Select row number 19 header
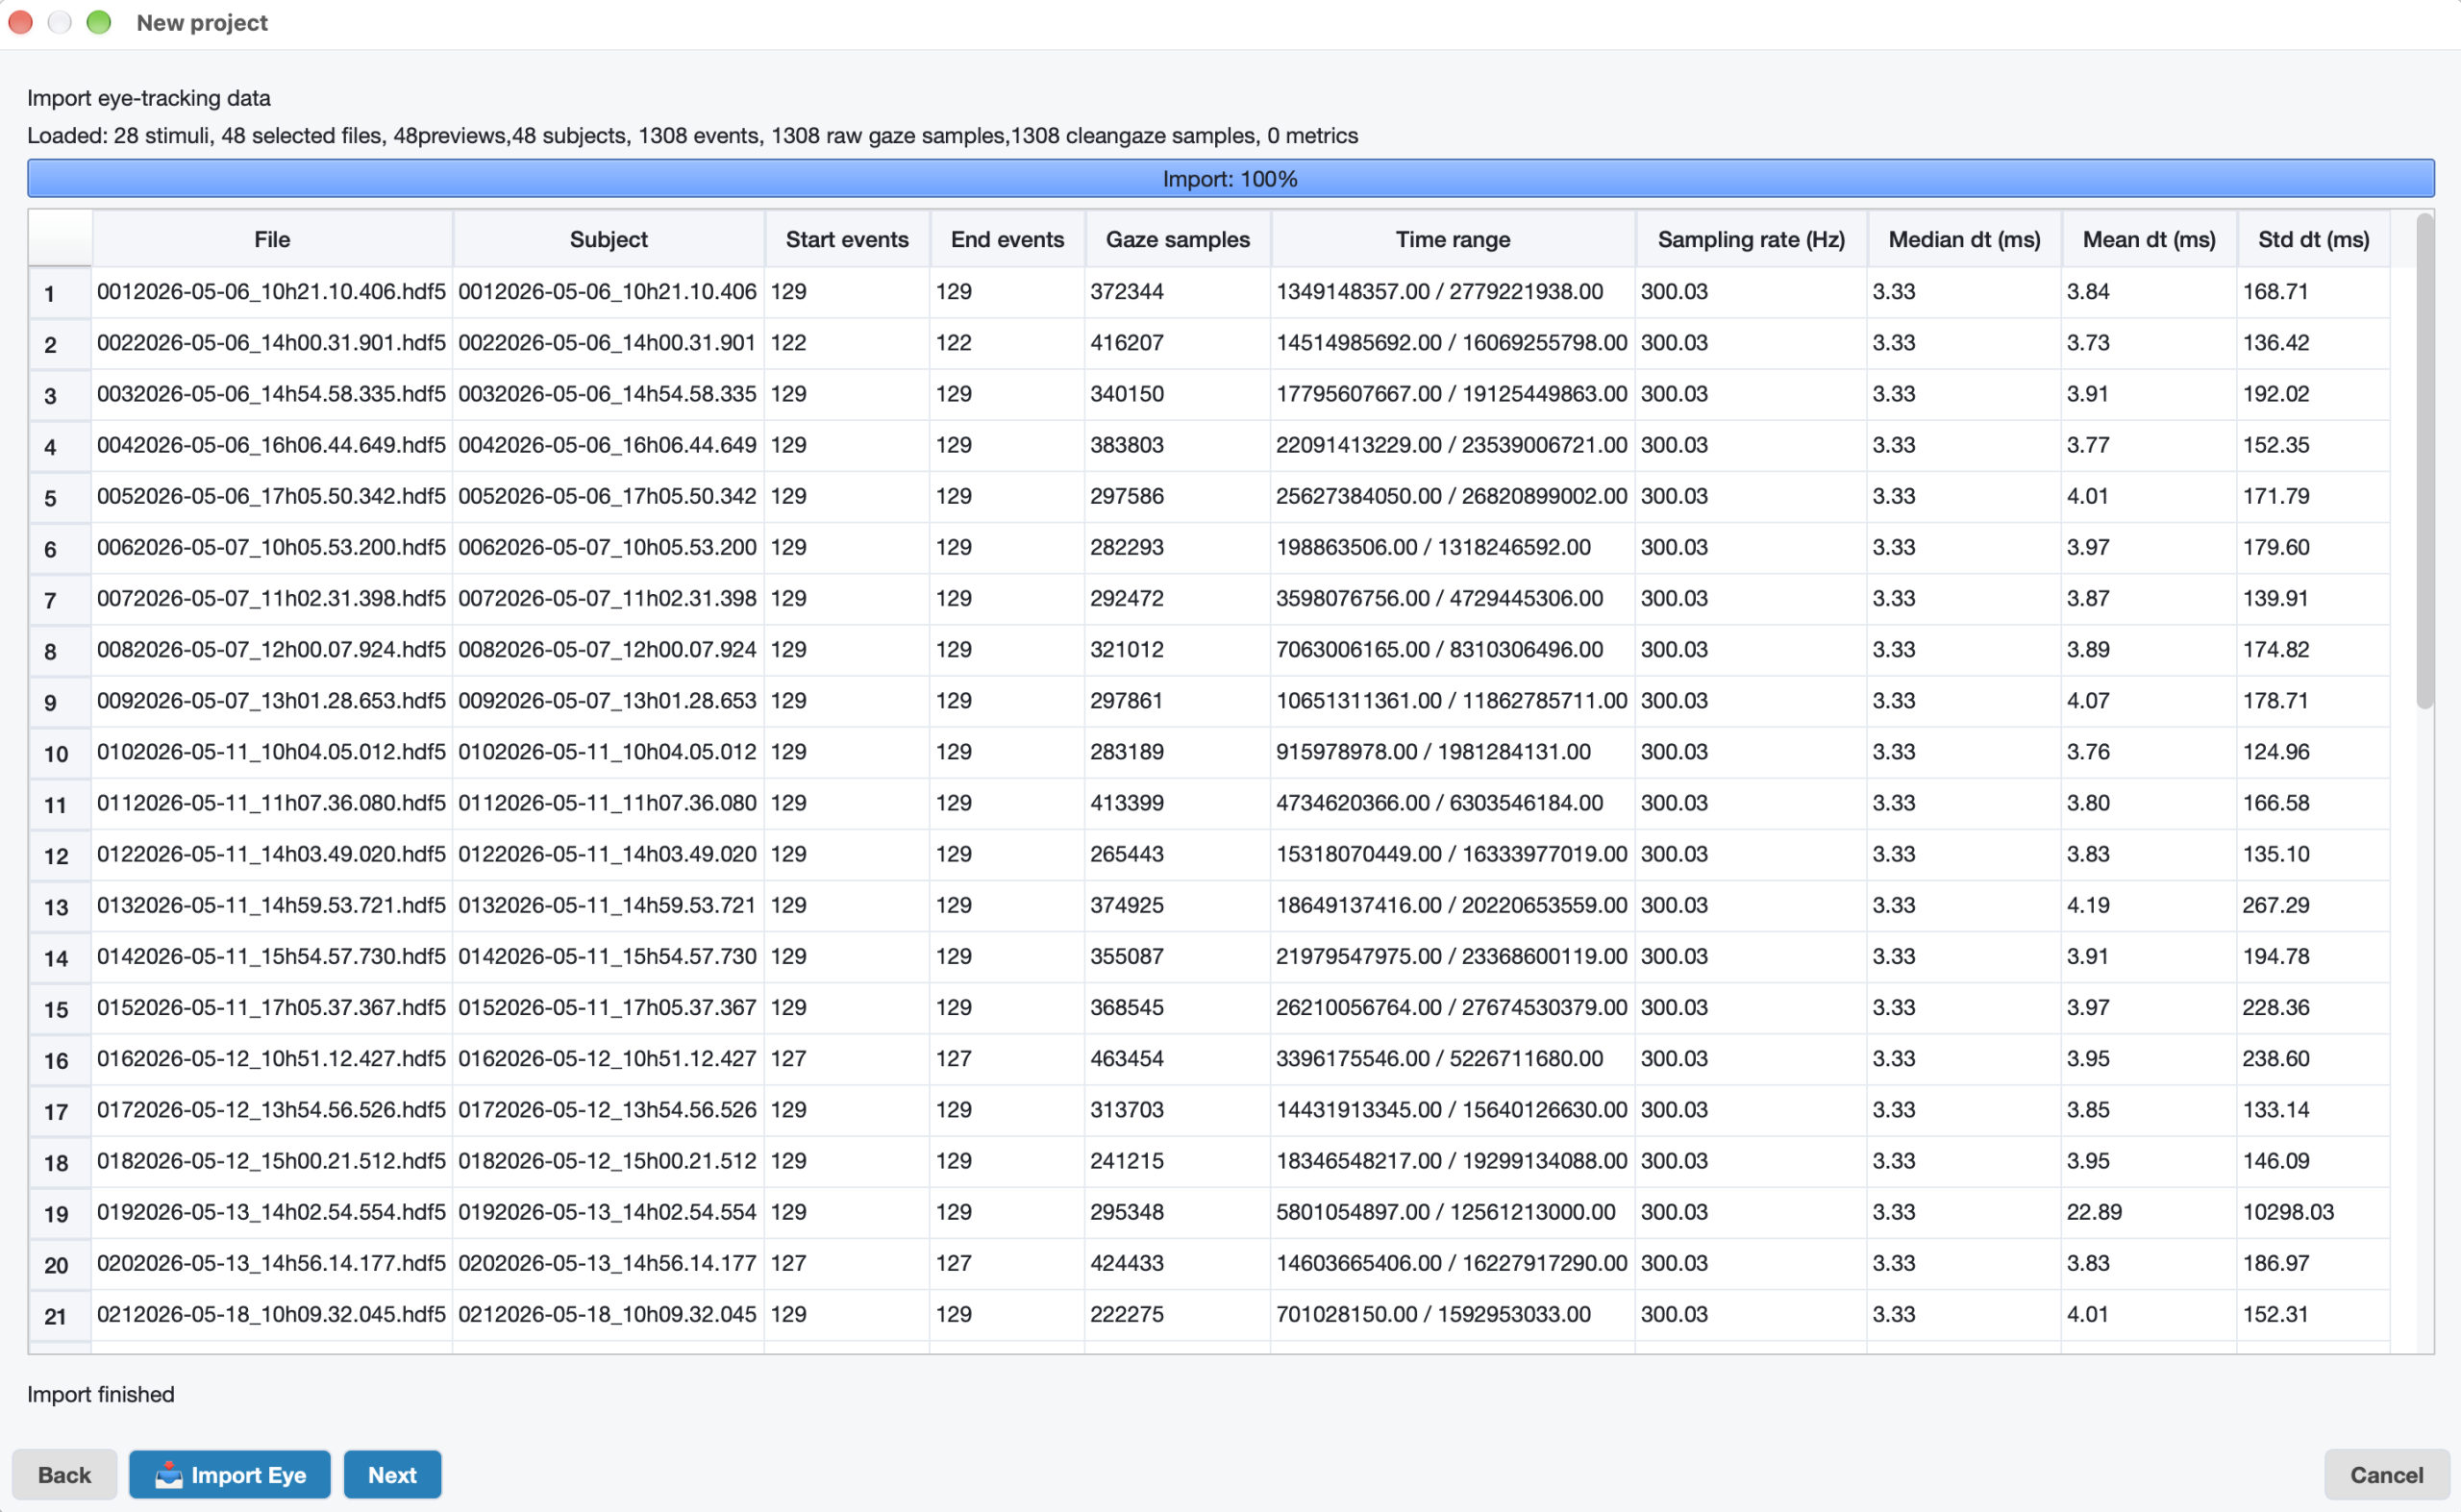Image resolution: width=2461 pixels, height=1512 pixels. tap(60, 1213)
